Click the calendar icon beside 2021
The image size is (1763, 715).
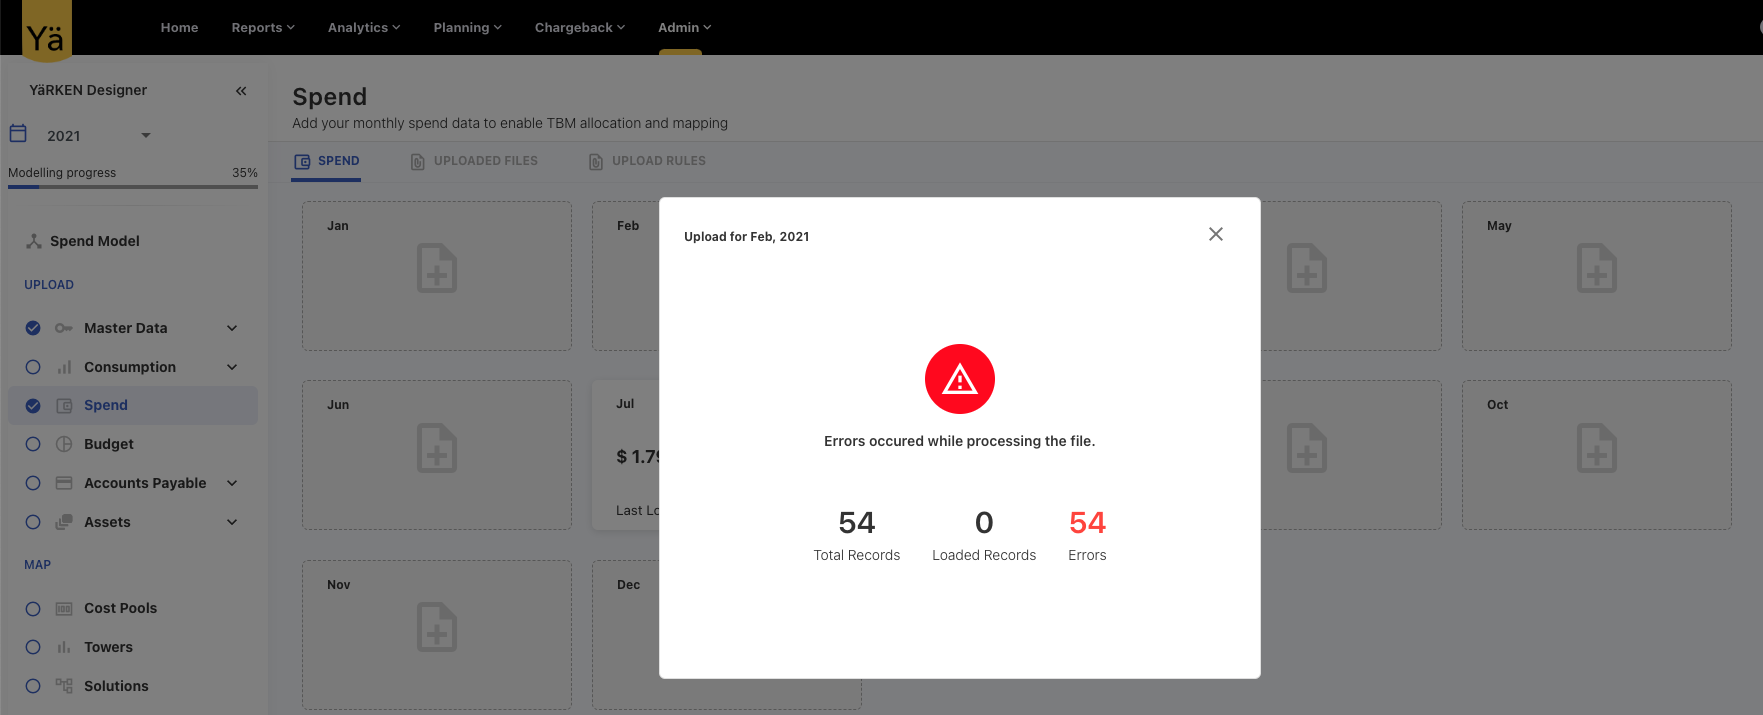18,134
